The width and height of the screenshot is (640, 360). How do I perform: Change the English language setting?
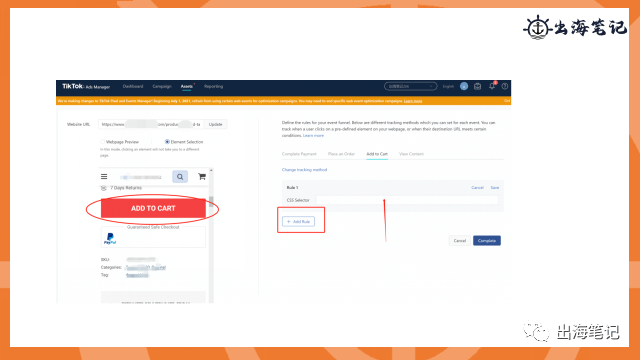(x=448, y=87)
